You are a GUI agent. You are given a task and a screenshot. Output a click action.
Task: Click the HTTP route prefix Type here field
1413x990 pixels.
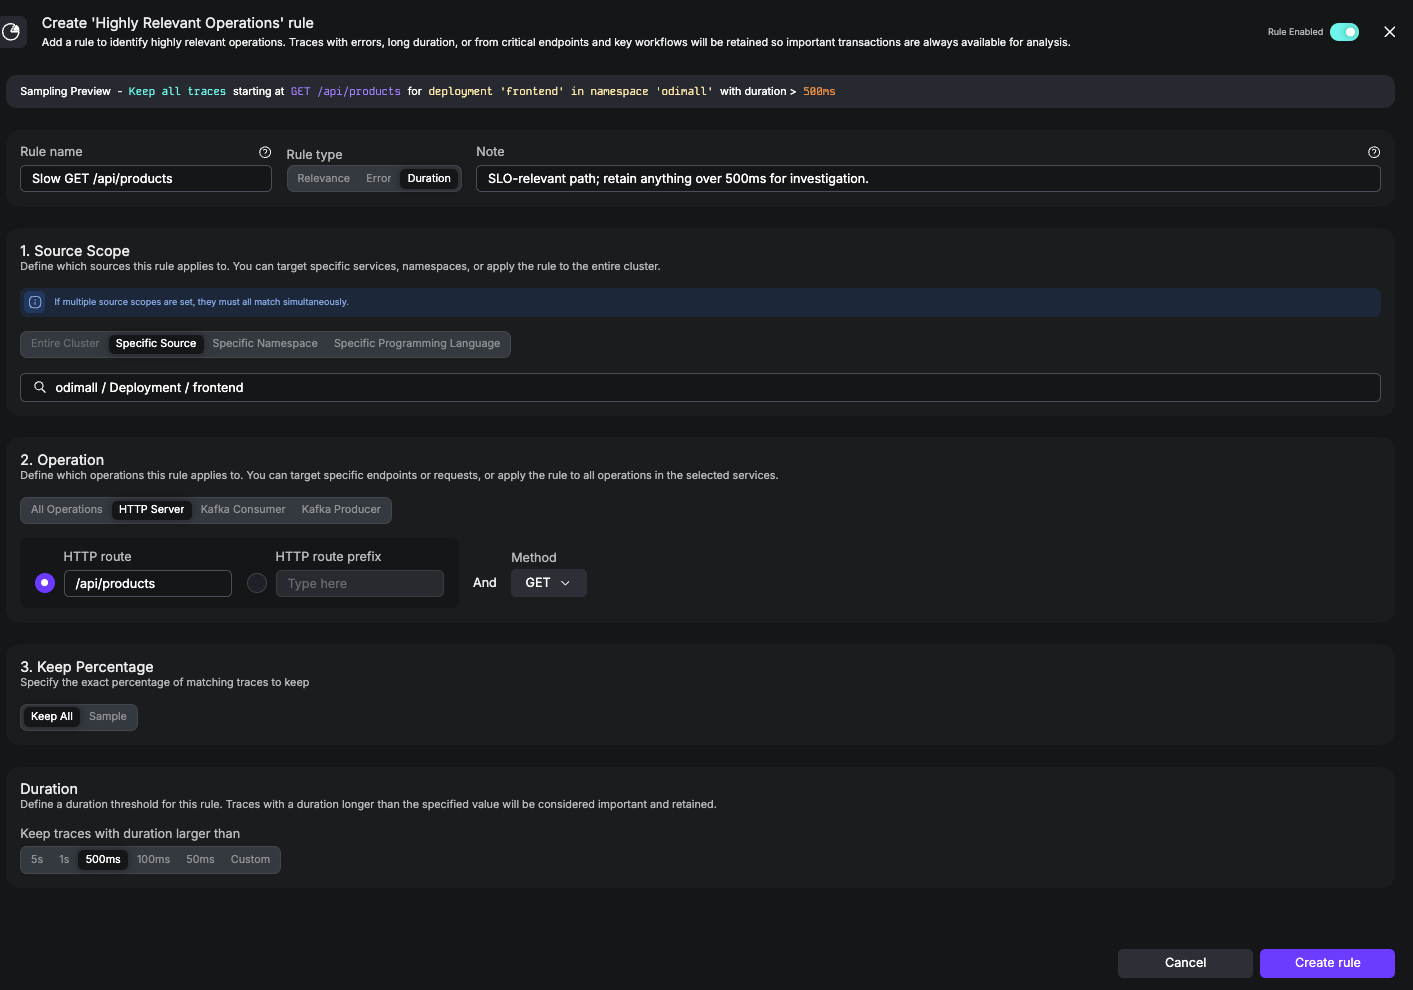coord(360,584)
